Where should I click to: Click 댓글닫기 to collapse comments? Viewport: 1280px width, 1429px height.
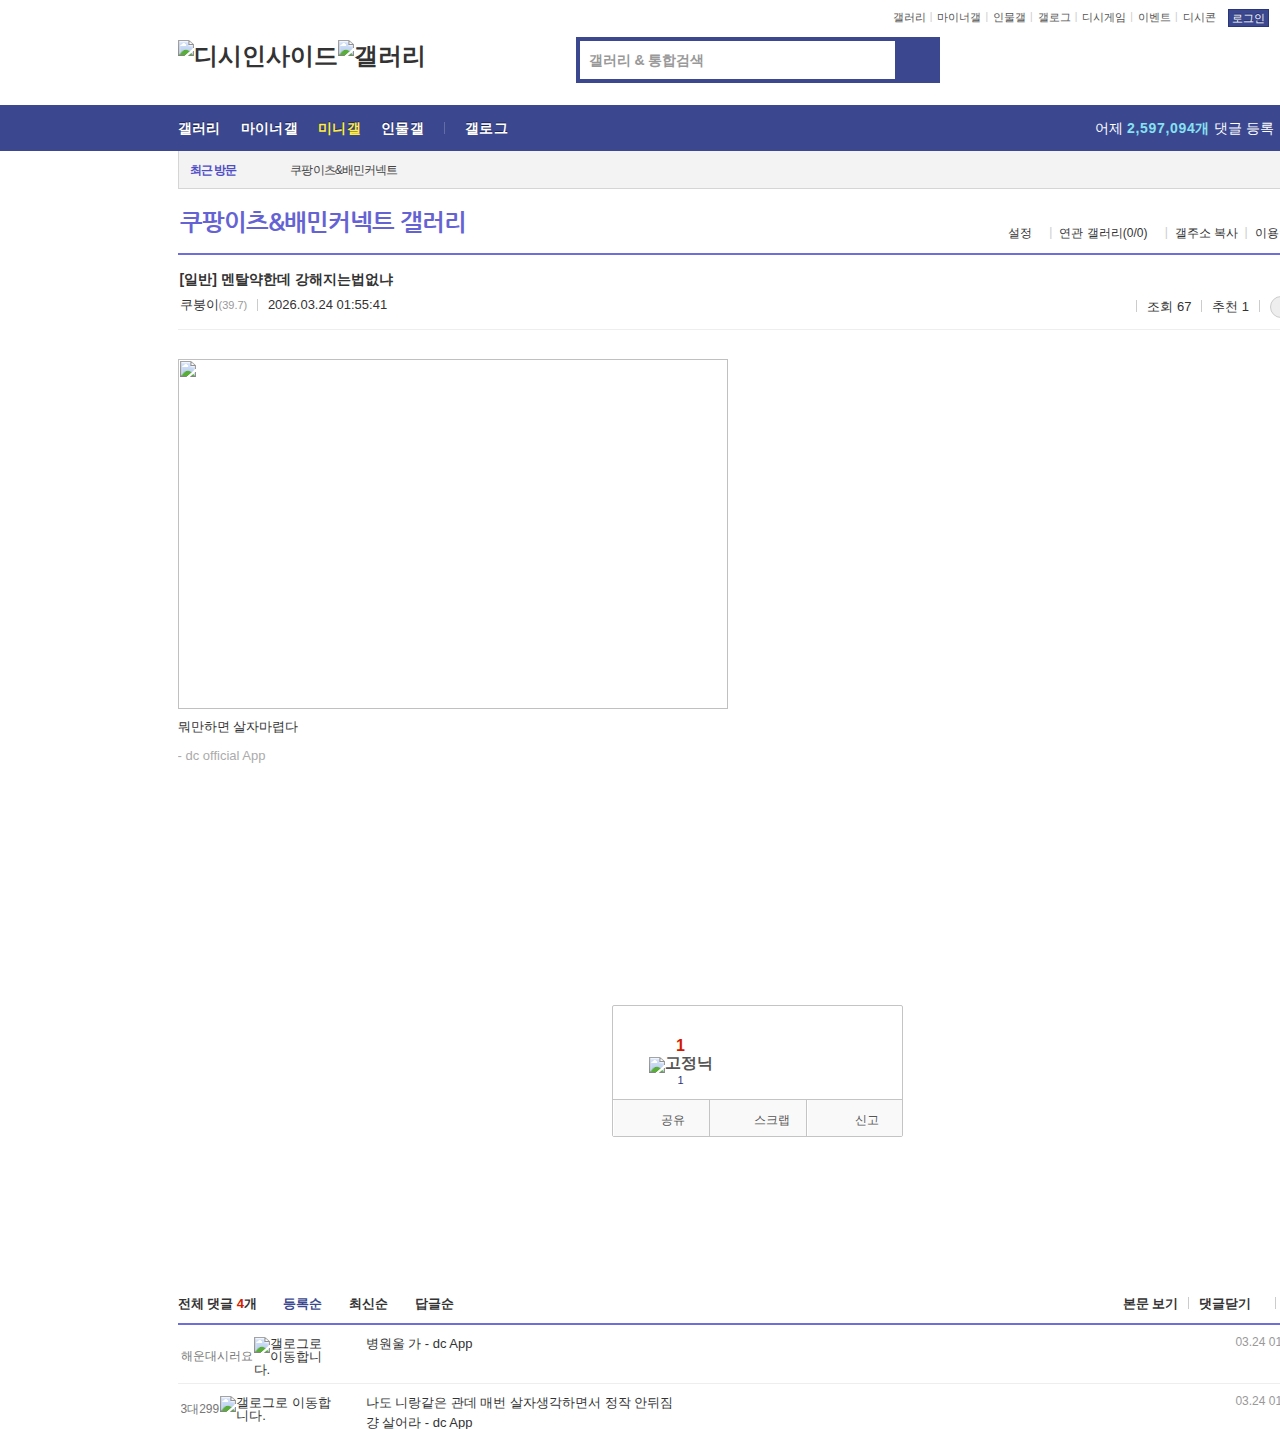pos(1225,1304)
